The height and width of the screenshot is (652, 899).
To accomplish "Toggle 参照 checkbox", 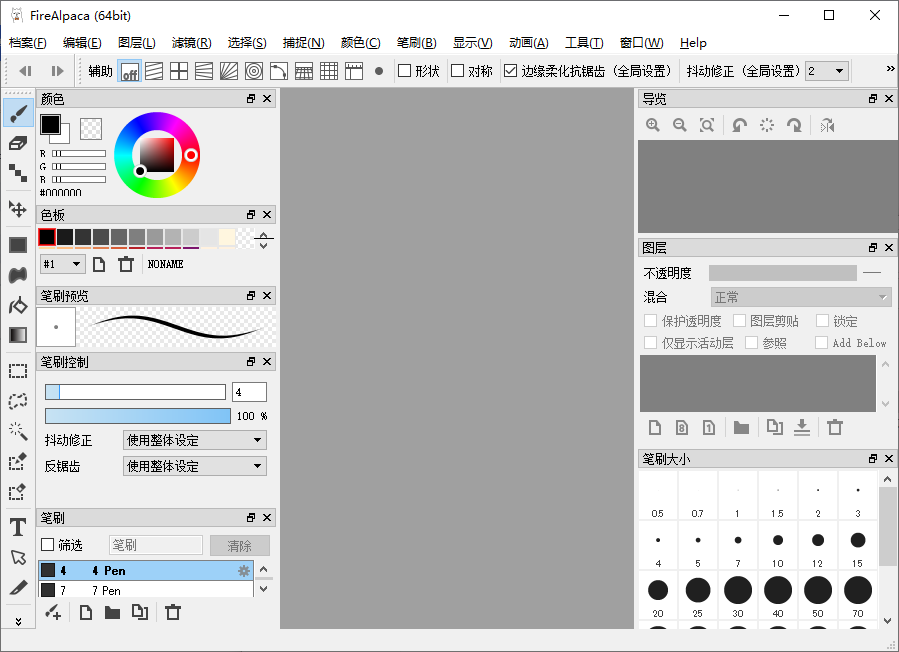I will [751, 342].
